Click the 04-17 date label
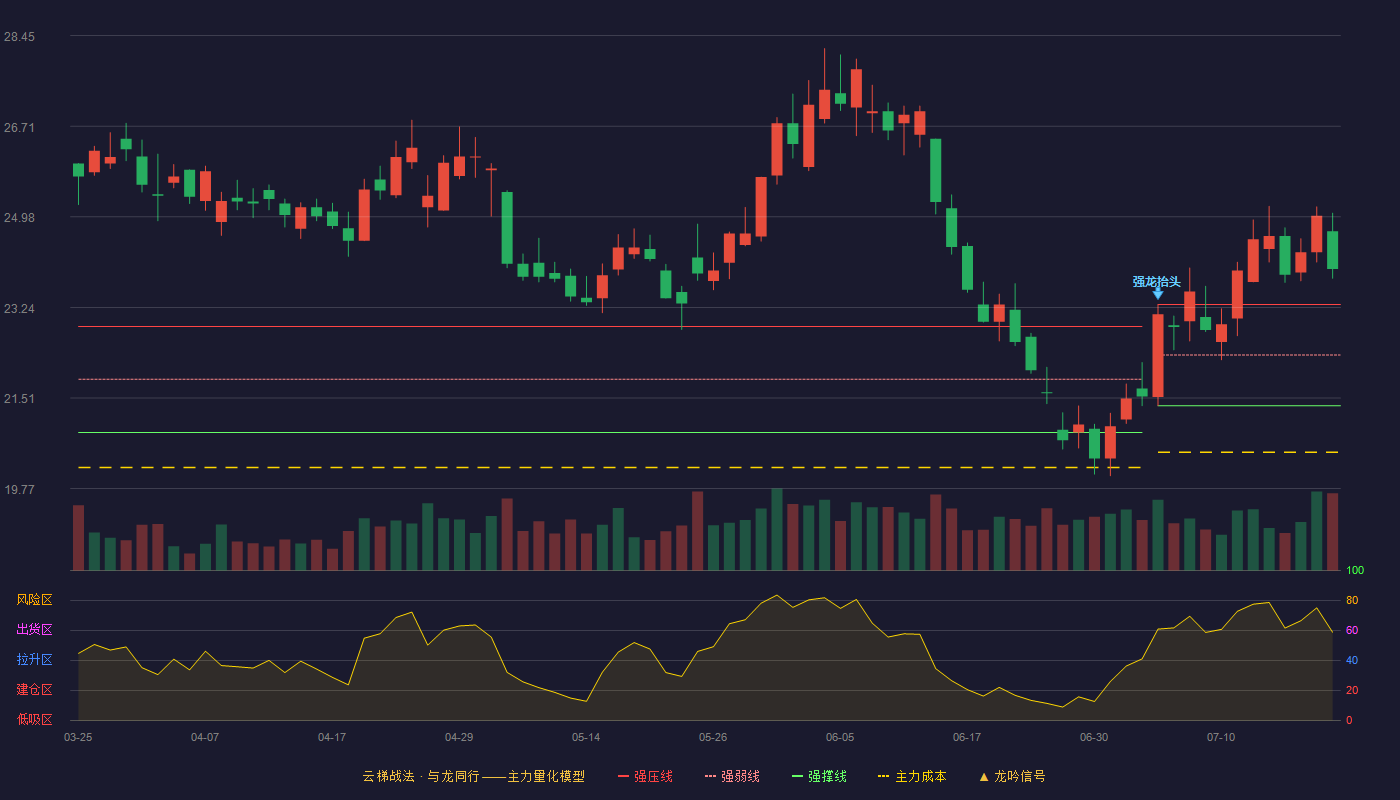Screen dimensions: 1400x800 click(x=332, y=737)
